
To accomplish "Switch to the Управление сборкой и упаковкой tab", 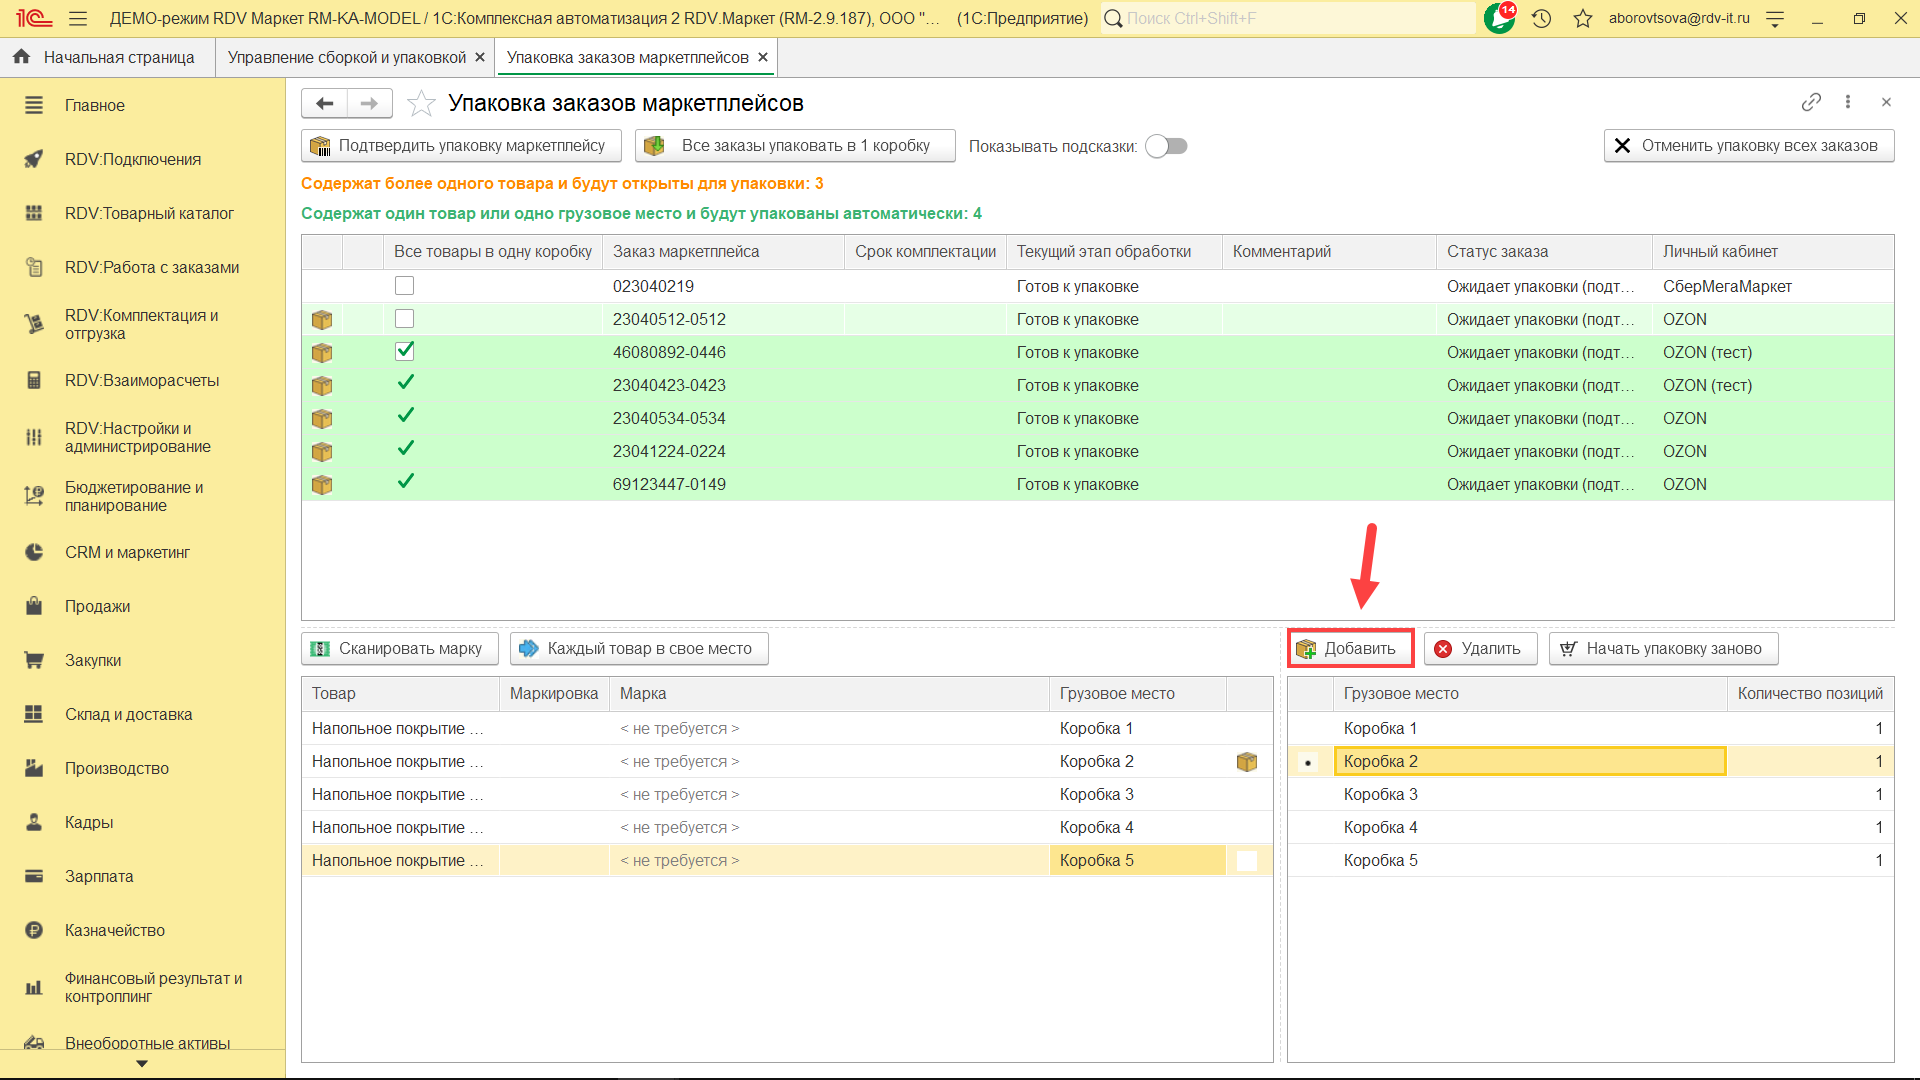I will [x=346, y=57].
